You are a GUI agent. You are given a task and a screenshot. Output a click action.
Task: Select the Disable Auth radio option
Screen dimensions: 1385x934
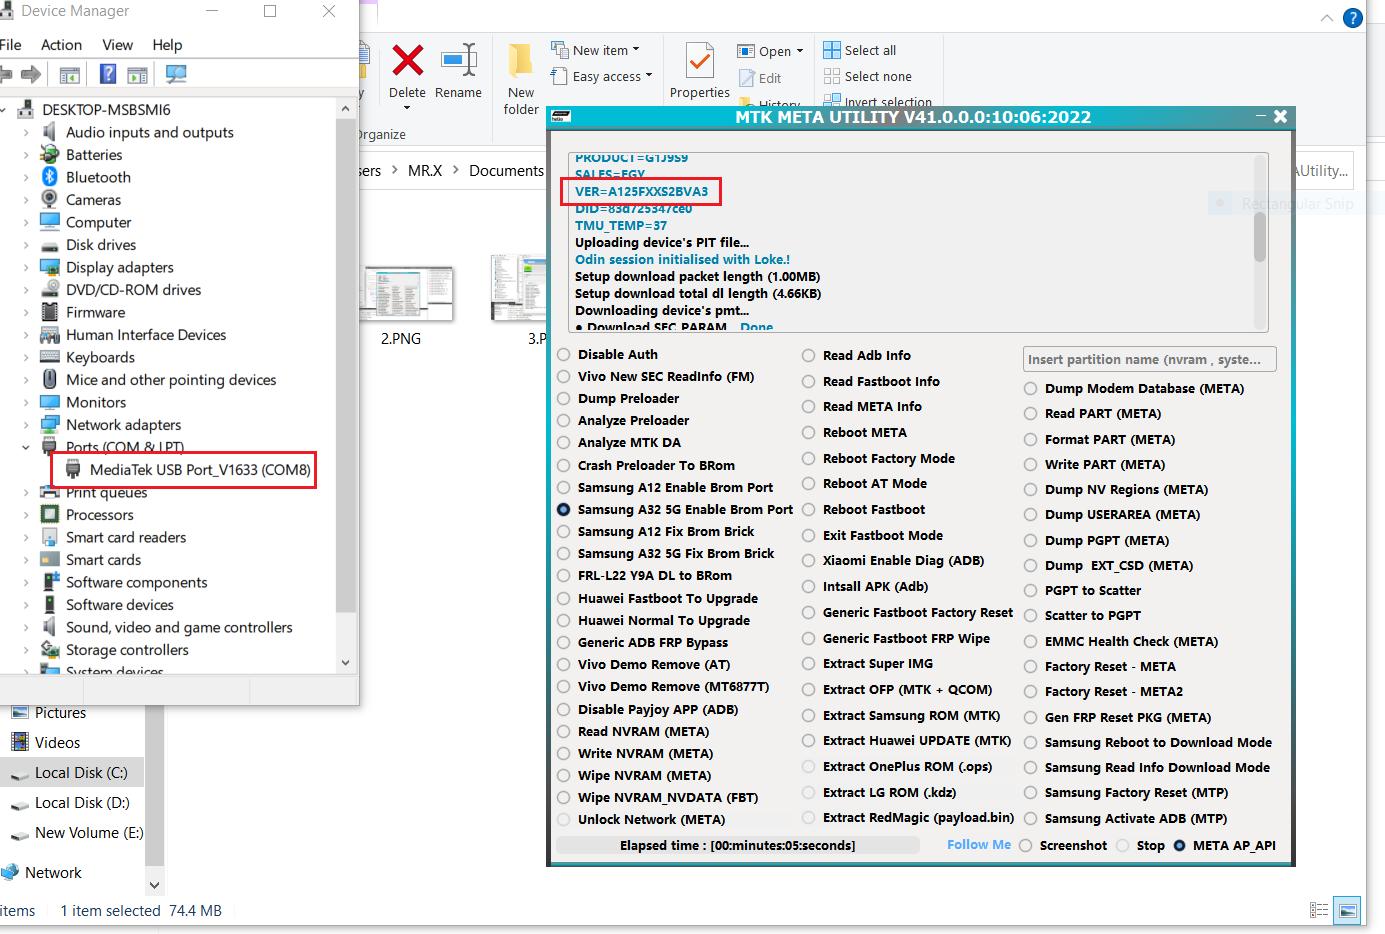564,354
